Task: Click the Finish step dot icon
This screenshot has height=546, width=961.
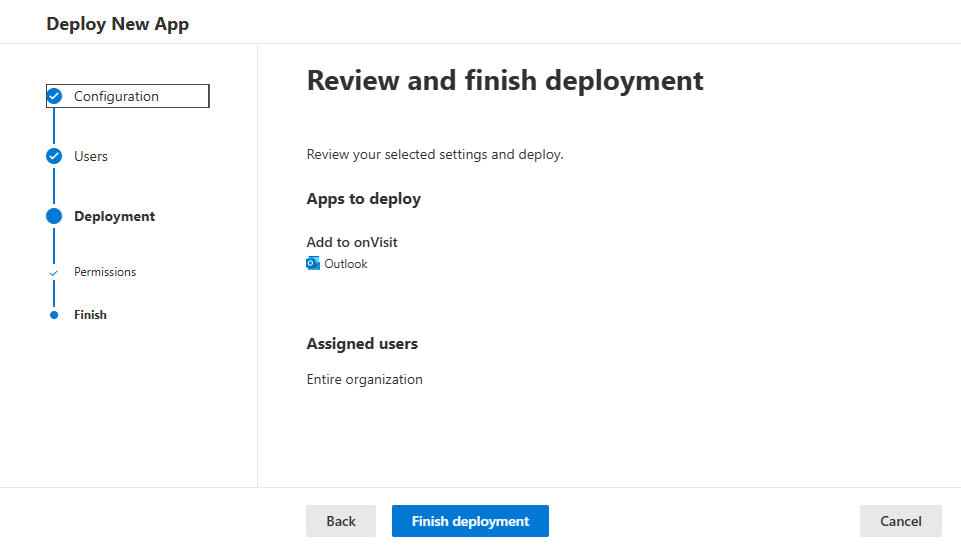Action: click(54, 315)
